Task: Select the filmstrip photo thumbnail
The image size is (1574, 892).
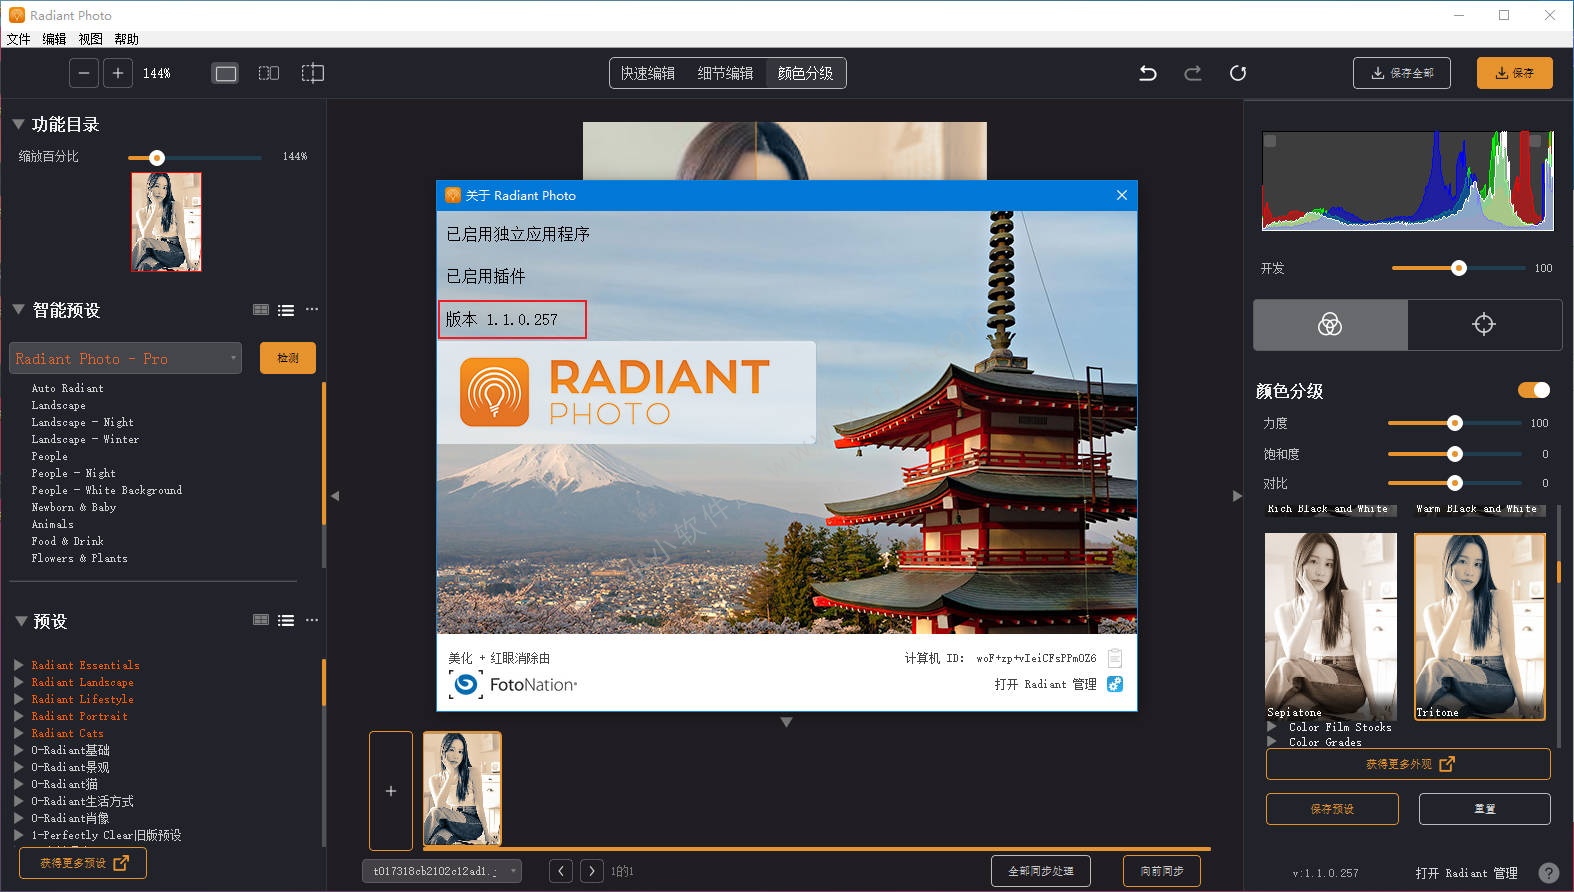Action: coord(462,789)
